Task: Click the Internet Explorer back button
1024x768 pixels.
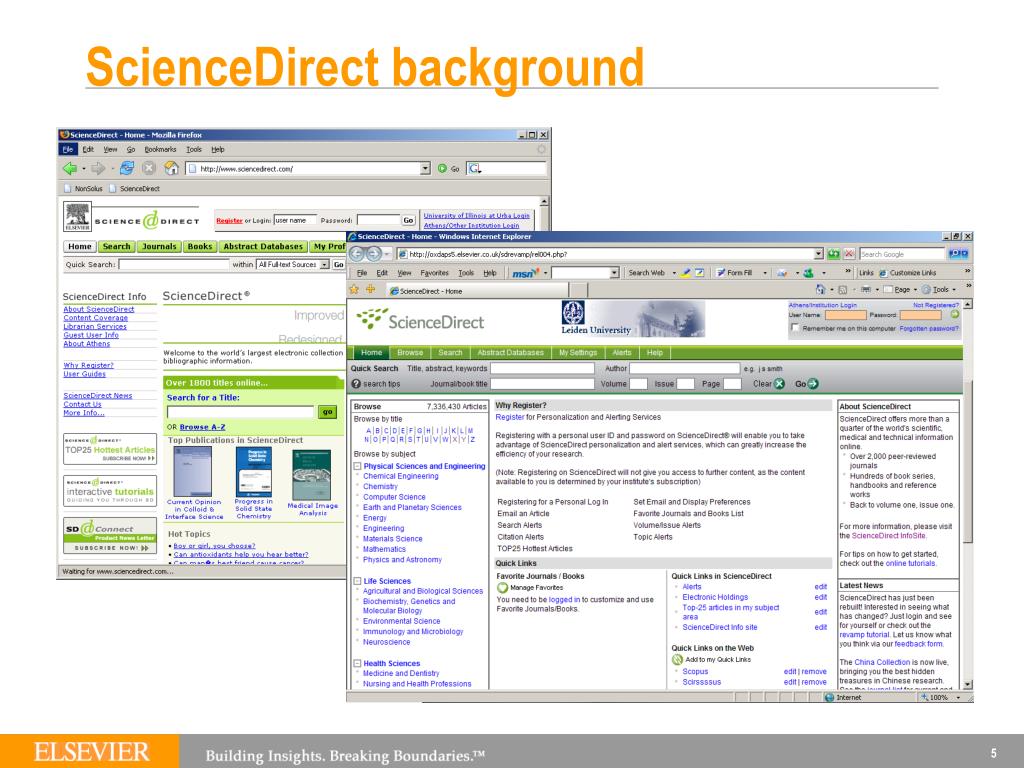Action: click(x=357, y=253)
